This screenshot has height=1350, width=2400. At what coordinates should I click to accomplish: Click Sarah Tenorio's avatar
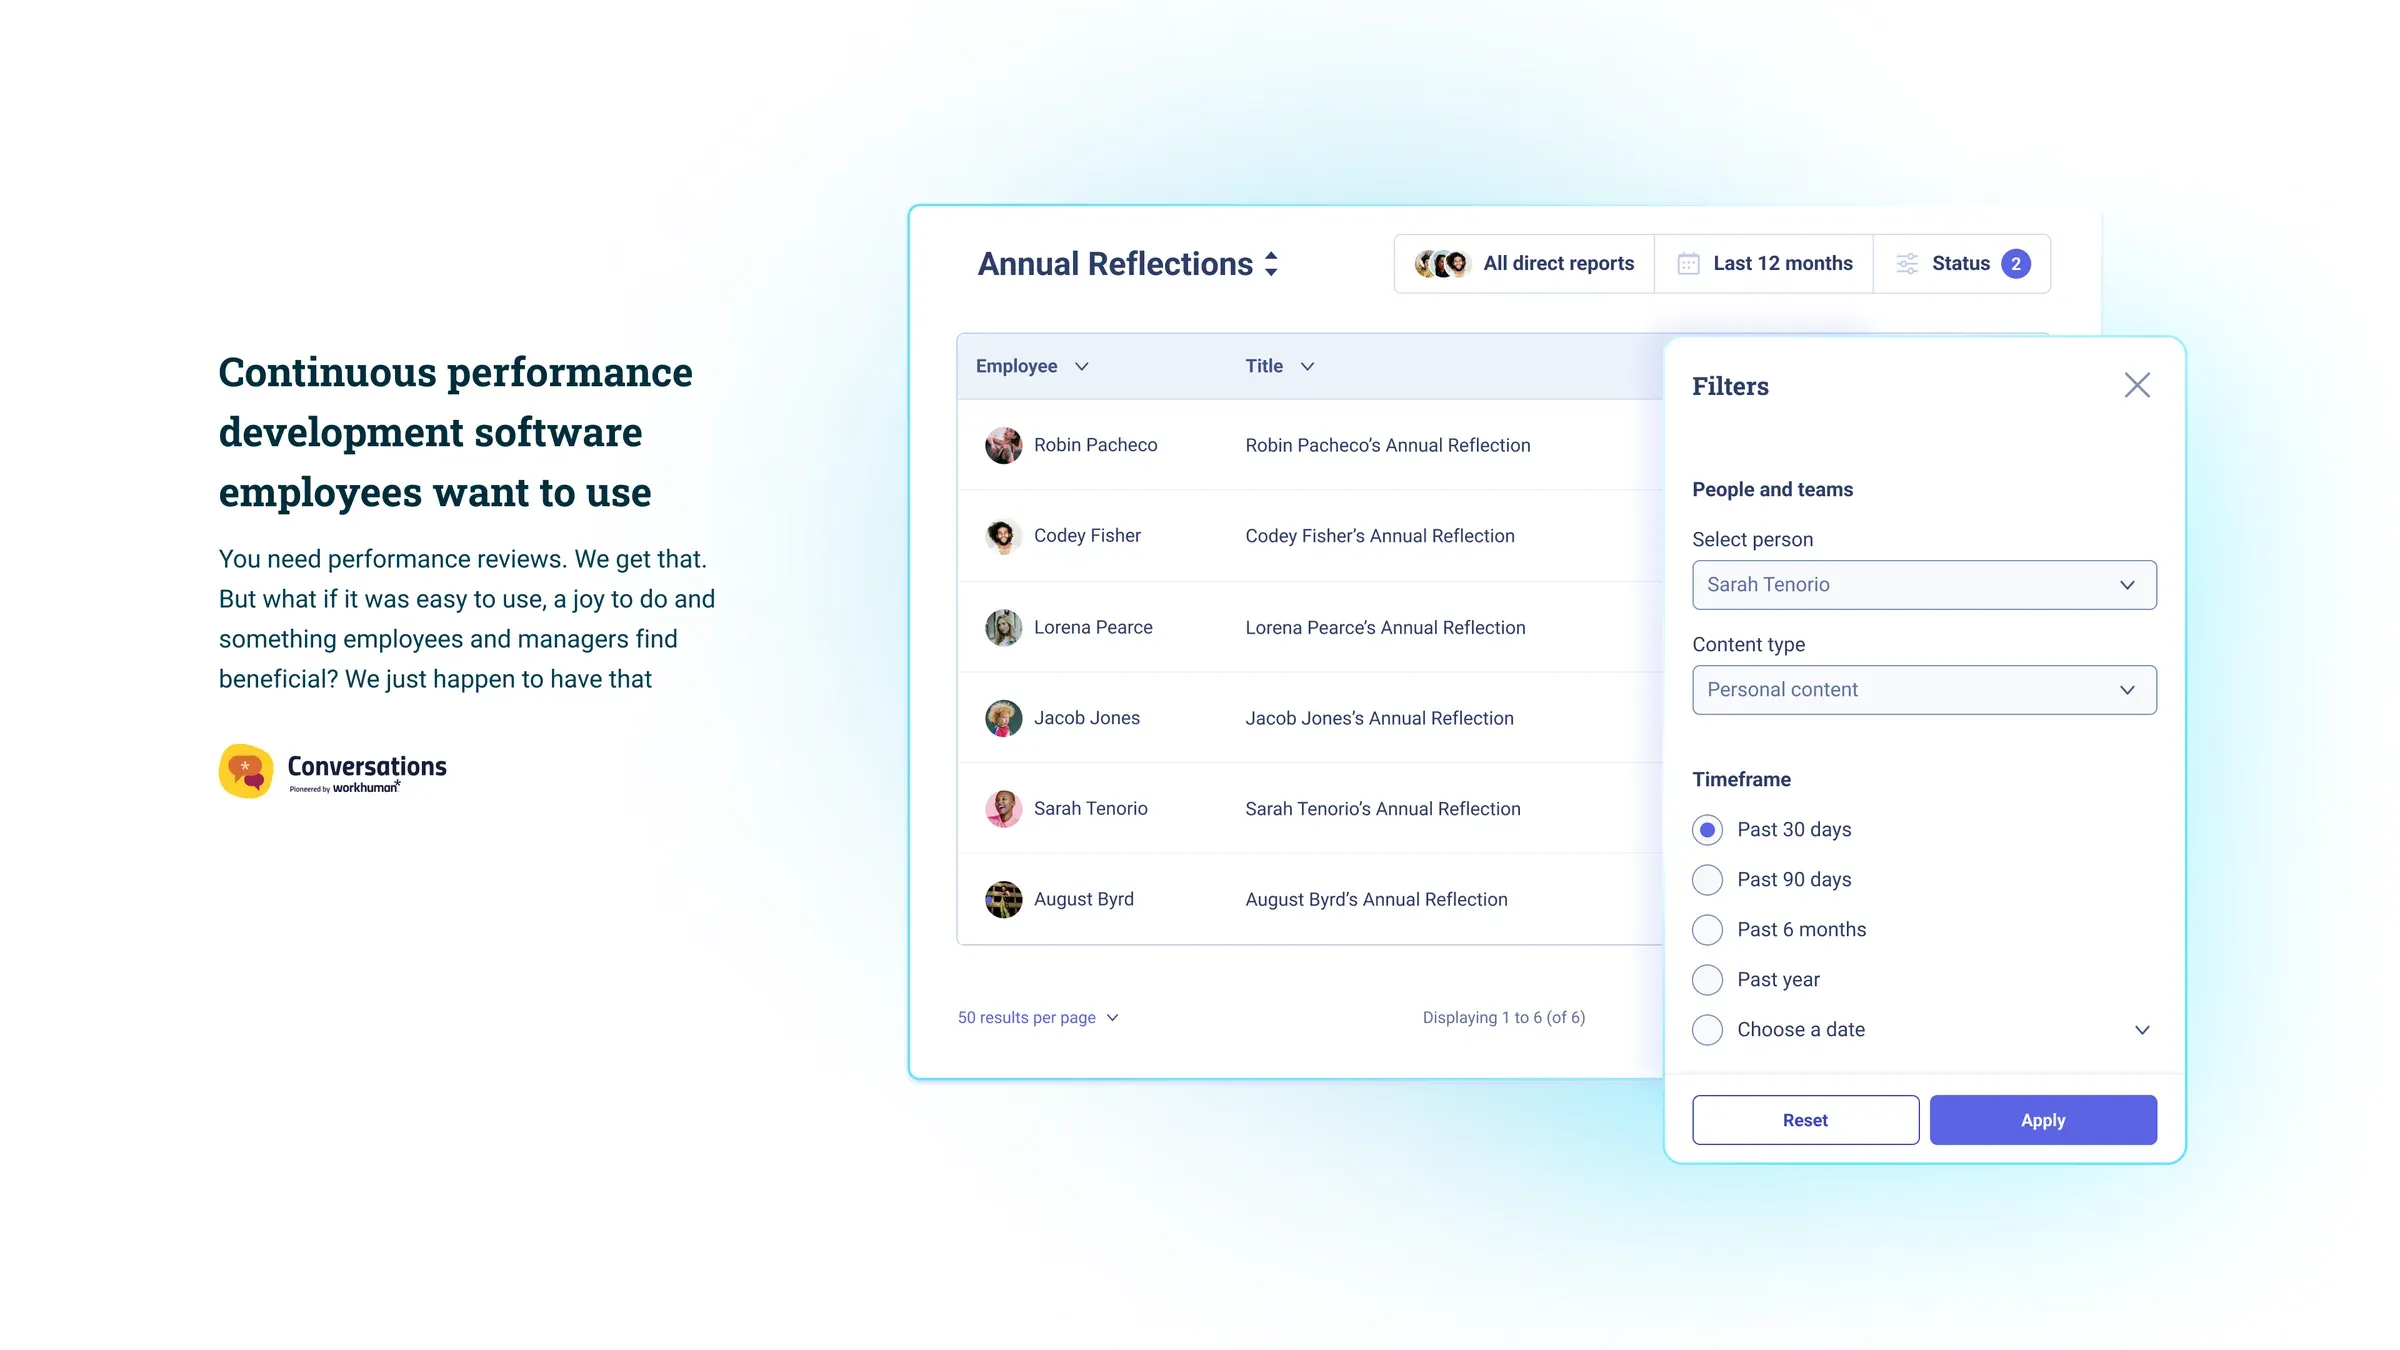coord(1003,808)
